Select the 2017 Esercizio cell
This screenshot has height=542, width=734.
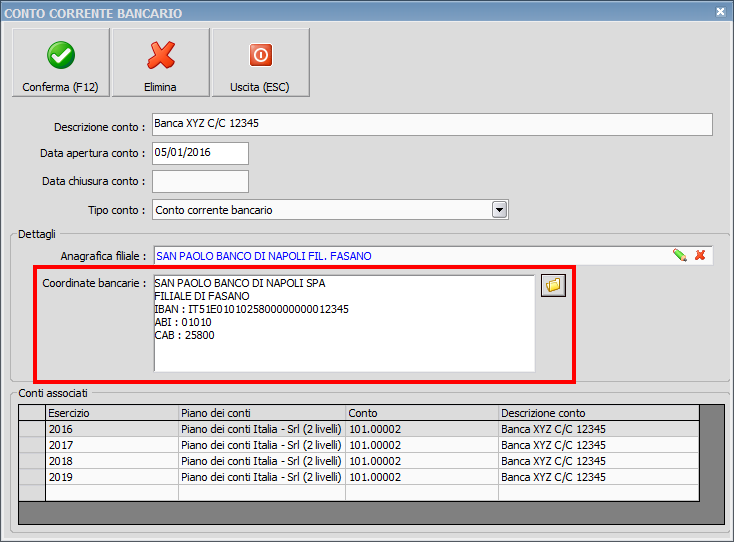tap(112, 445)
